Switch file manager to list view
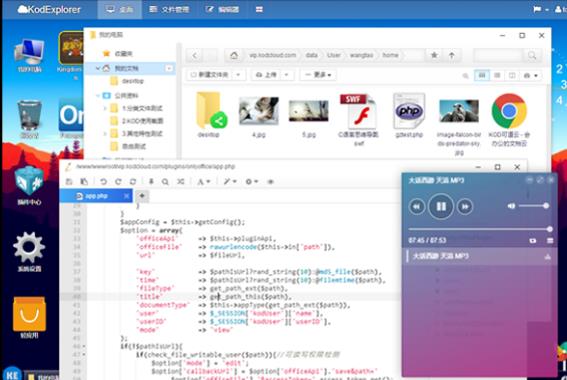The width and height of the screenshot is (567, 380). (497, 75)
